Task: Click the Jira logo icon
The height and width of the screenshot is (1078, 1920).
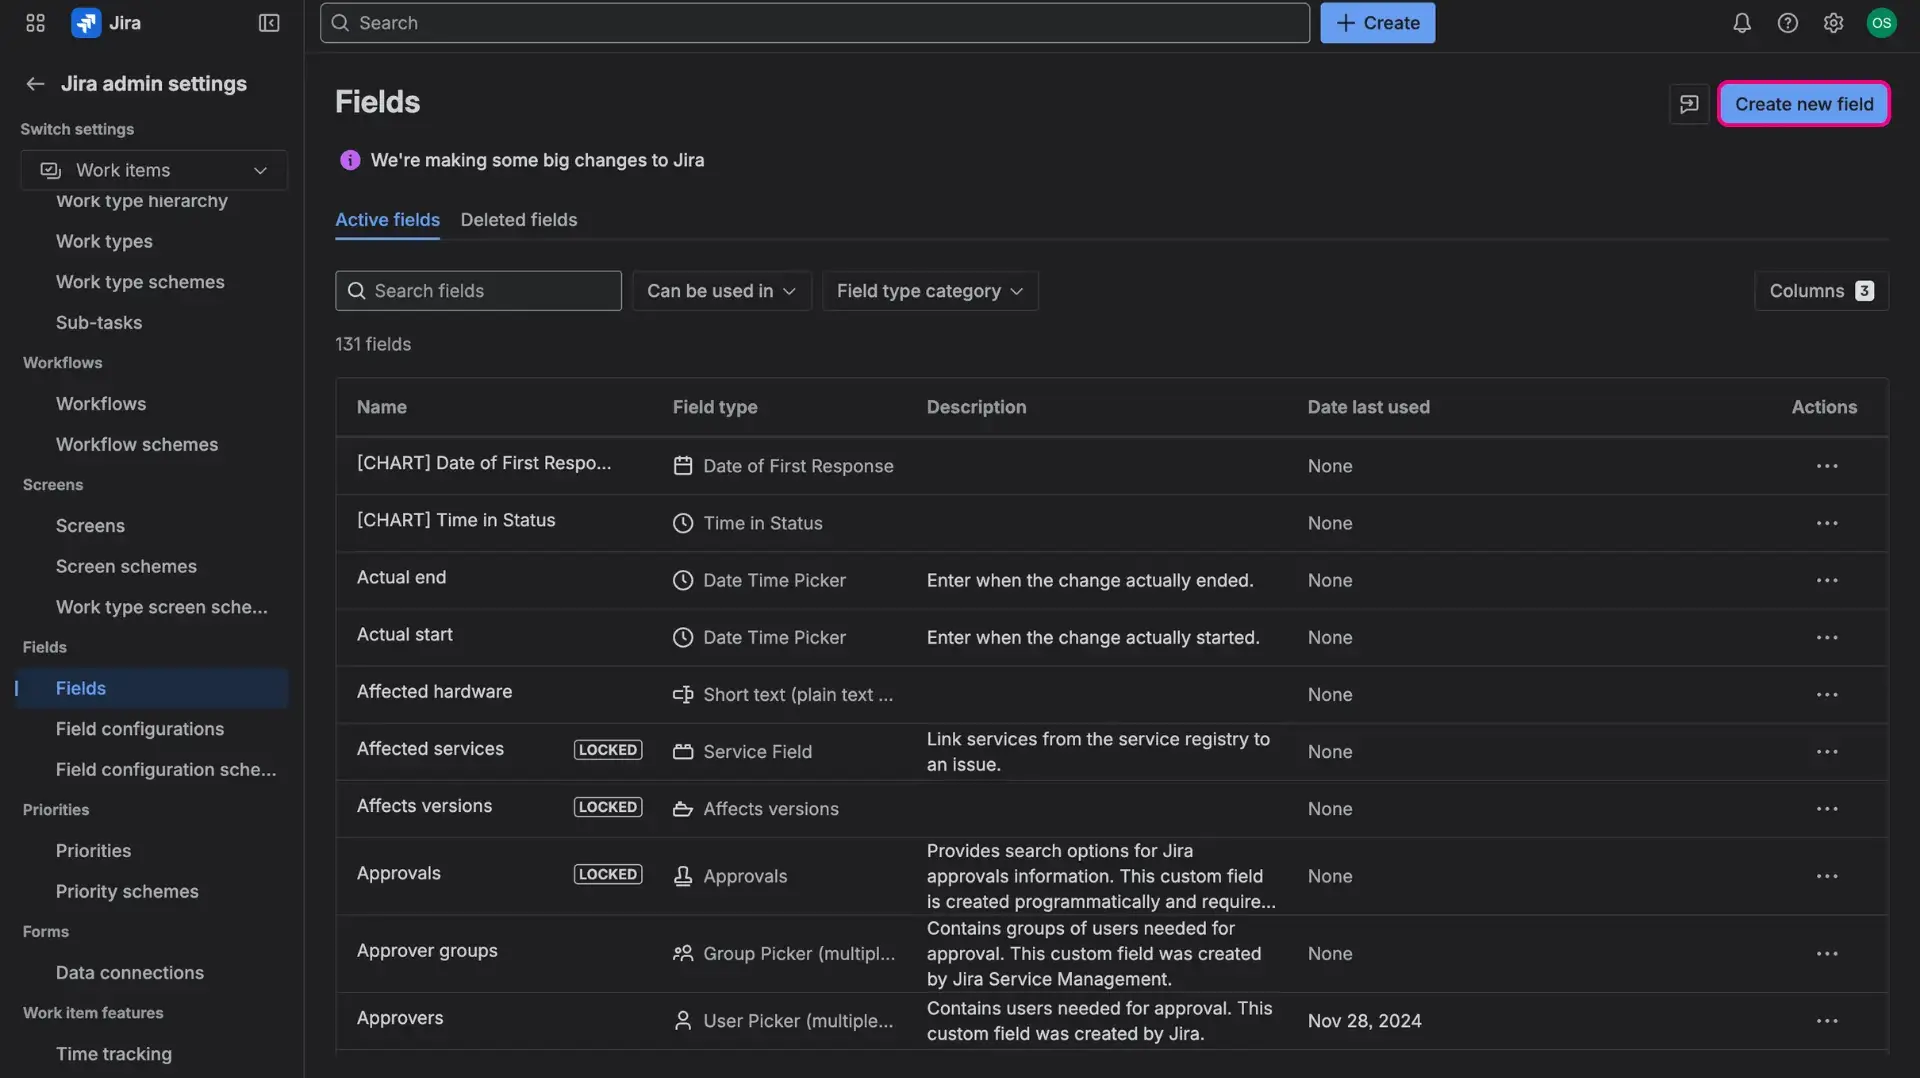Action: (x=85, y=22)
